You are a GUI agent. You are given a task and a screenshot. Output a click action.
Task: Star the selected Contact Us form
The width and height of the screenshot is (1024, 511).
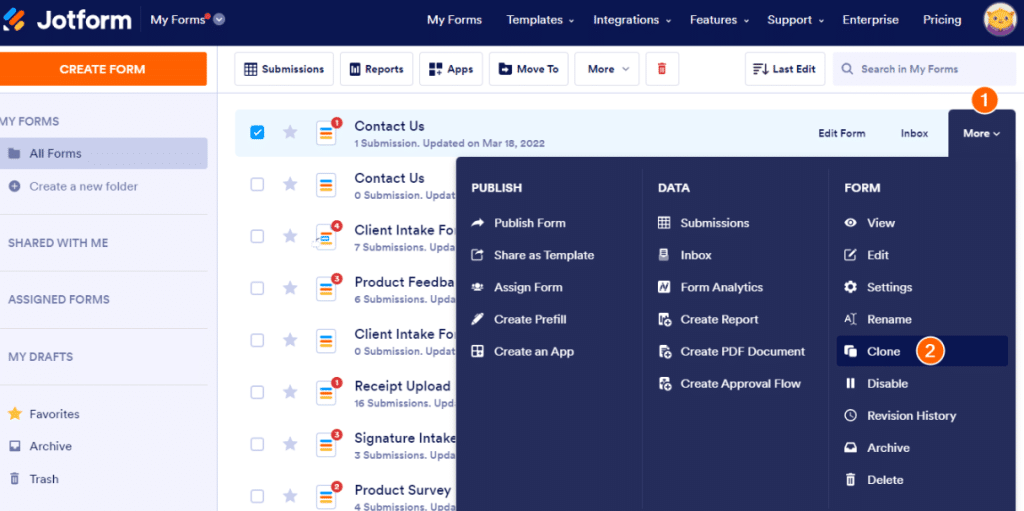[x=290, y=133]
